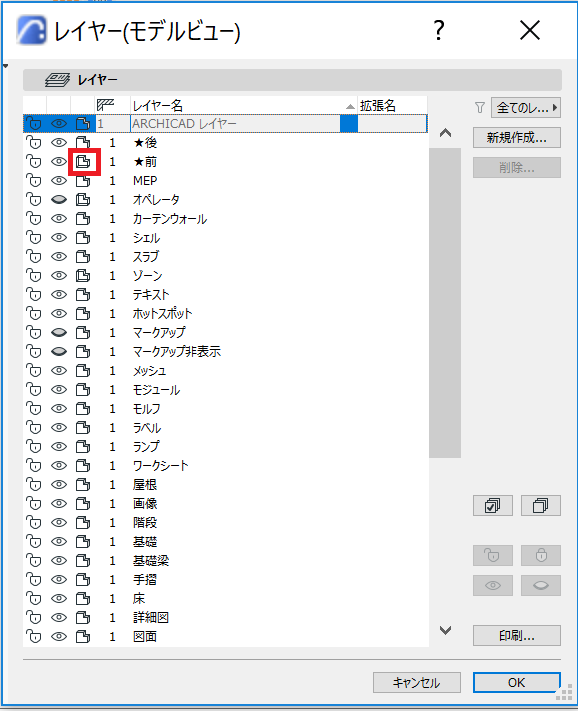This screenshot has height=711, width=578.
Task: Show the hidden マークアップ layer via eye
Action: click(x=59, y=333)
